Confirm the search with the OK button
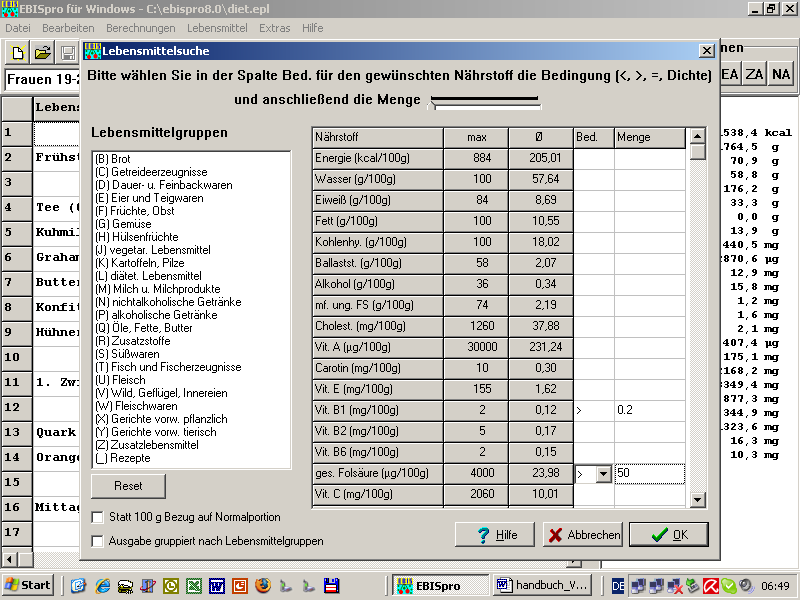The height and width of the screenshot is (600, 800). (668, 535)
